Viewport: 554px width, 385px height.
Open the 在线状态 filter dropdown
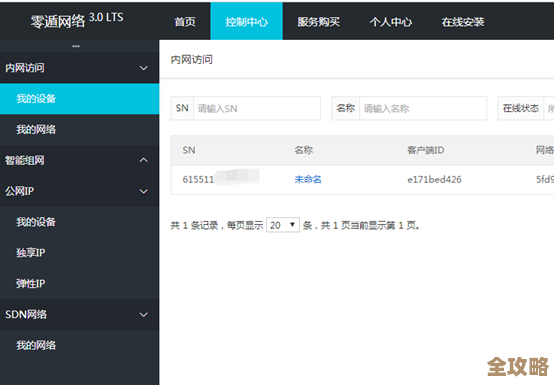click(x=548, y=108)
